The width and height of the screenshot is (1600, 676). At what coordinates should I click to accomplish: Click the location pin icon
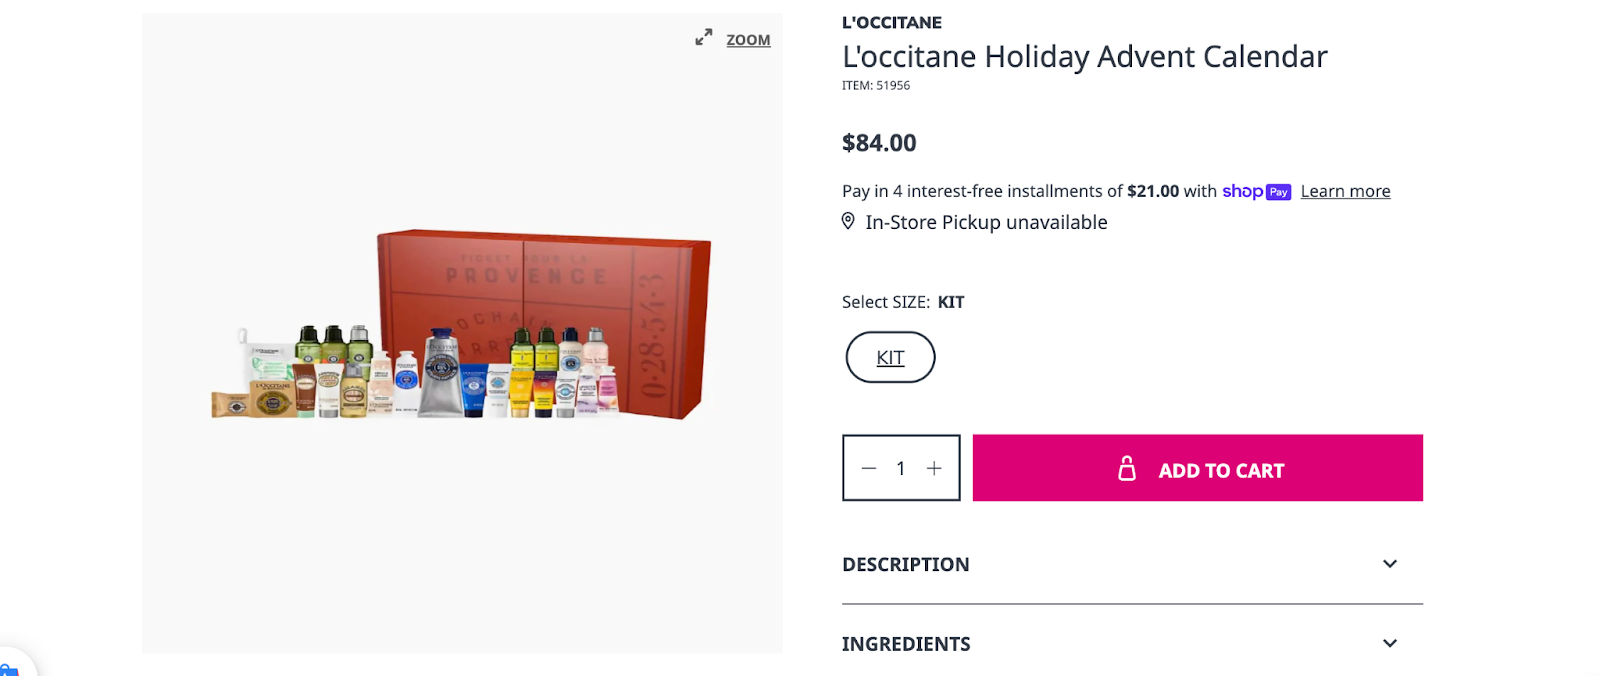point(848,221)
